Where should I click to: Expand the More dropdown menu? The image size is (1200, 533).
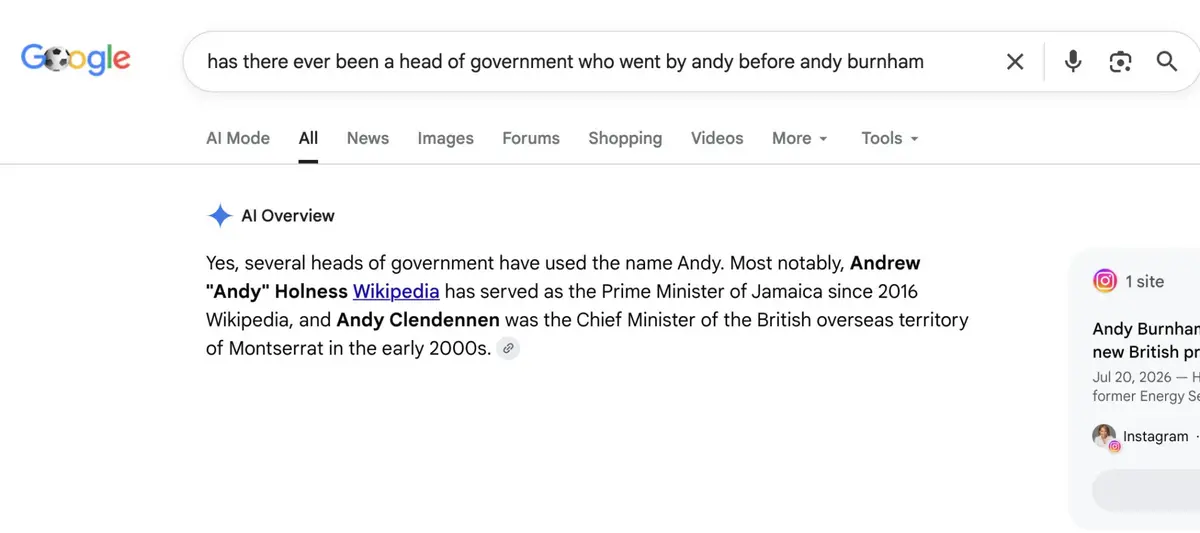[x=800, y=138]
